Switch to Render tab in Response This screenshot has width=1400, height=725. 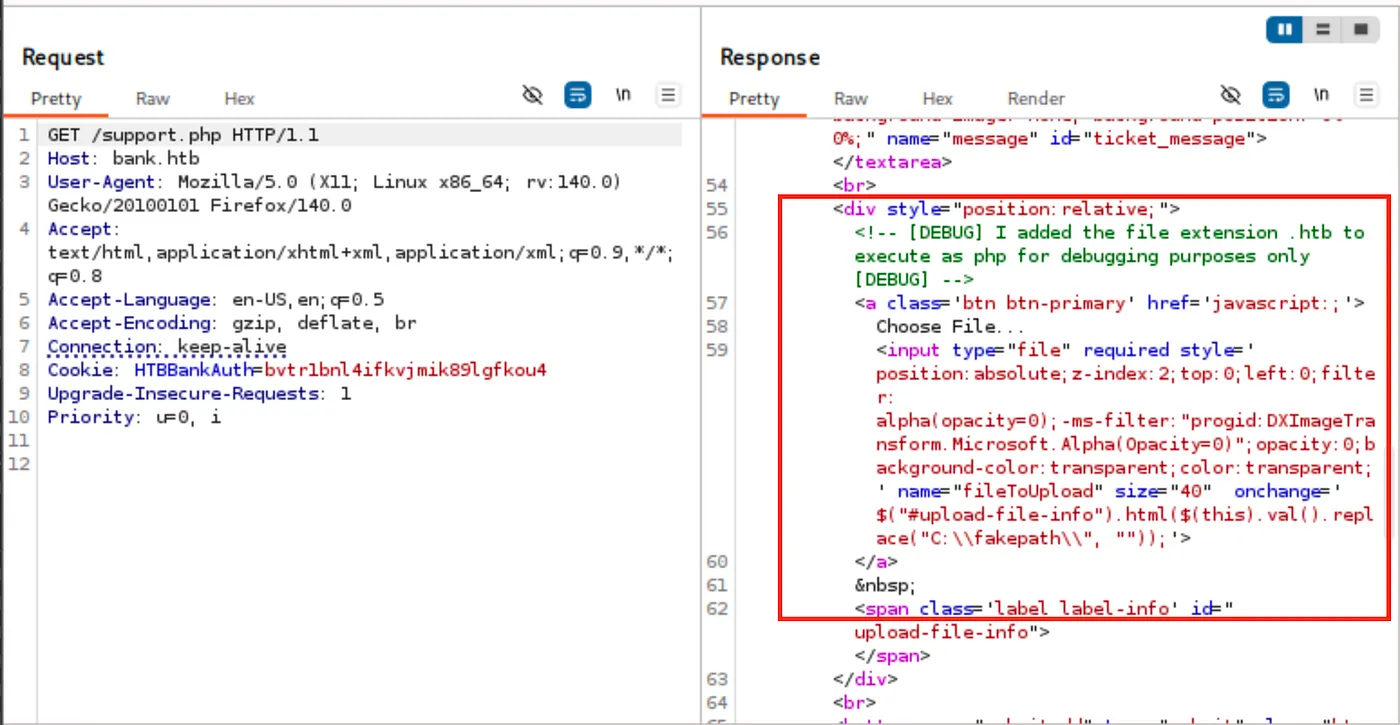pyautogui.click(x=1036, y=99)
